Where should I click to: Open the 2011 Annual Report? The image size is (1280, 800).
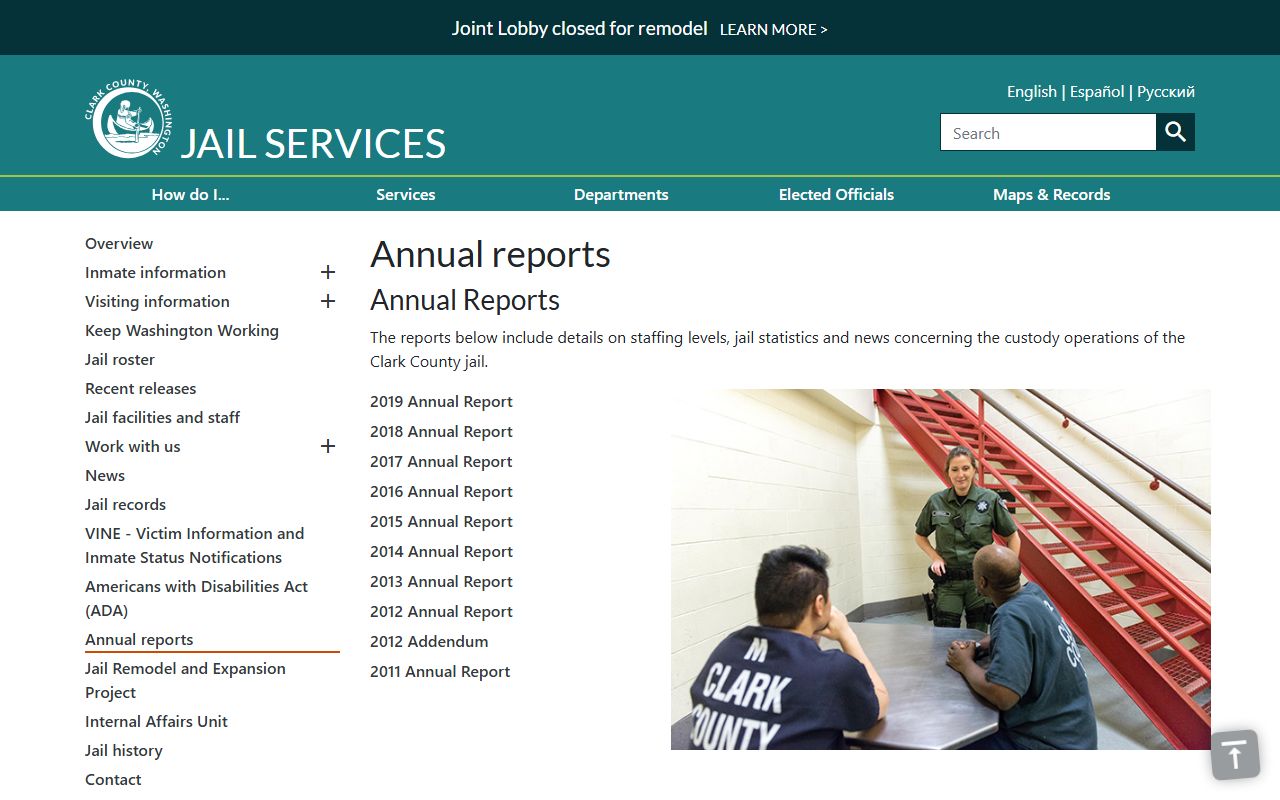coord(440,671)
